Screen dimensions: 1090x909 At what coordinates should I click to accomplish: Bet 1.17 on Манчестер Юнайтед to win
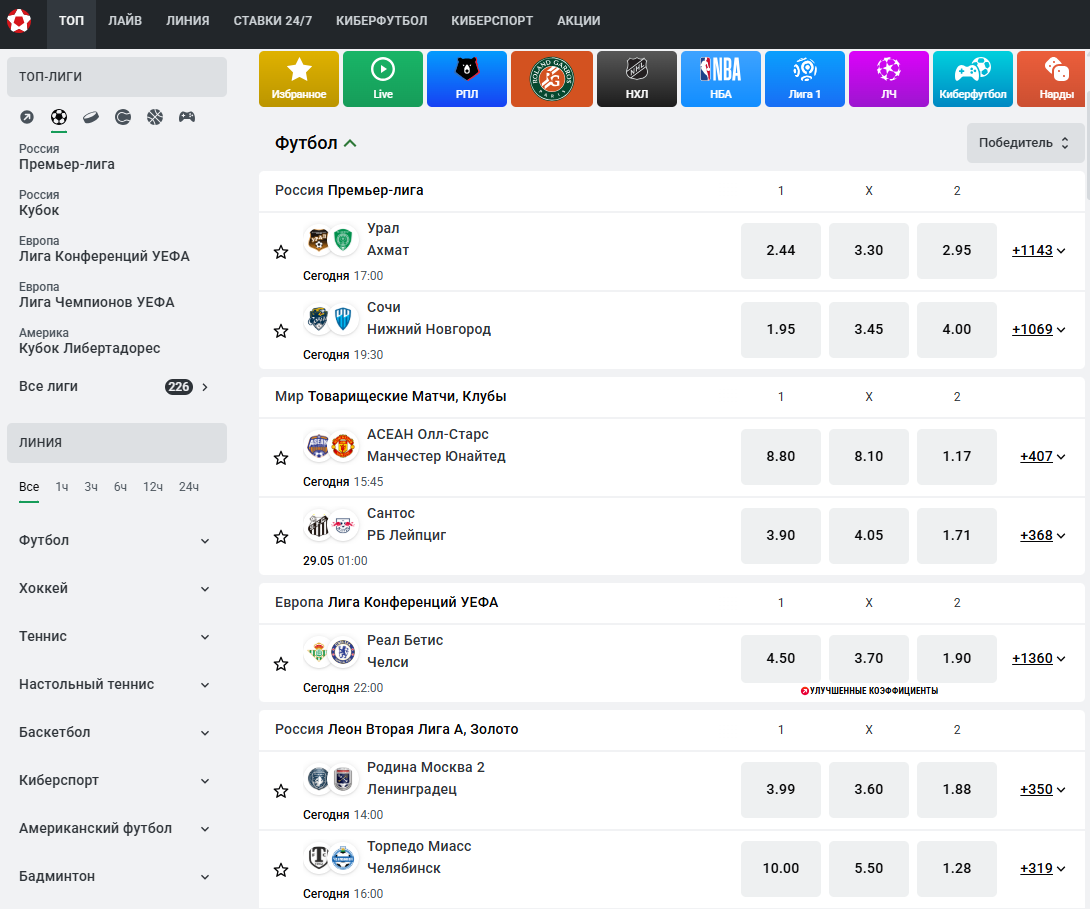click(957, 457)
